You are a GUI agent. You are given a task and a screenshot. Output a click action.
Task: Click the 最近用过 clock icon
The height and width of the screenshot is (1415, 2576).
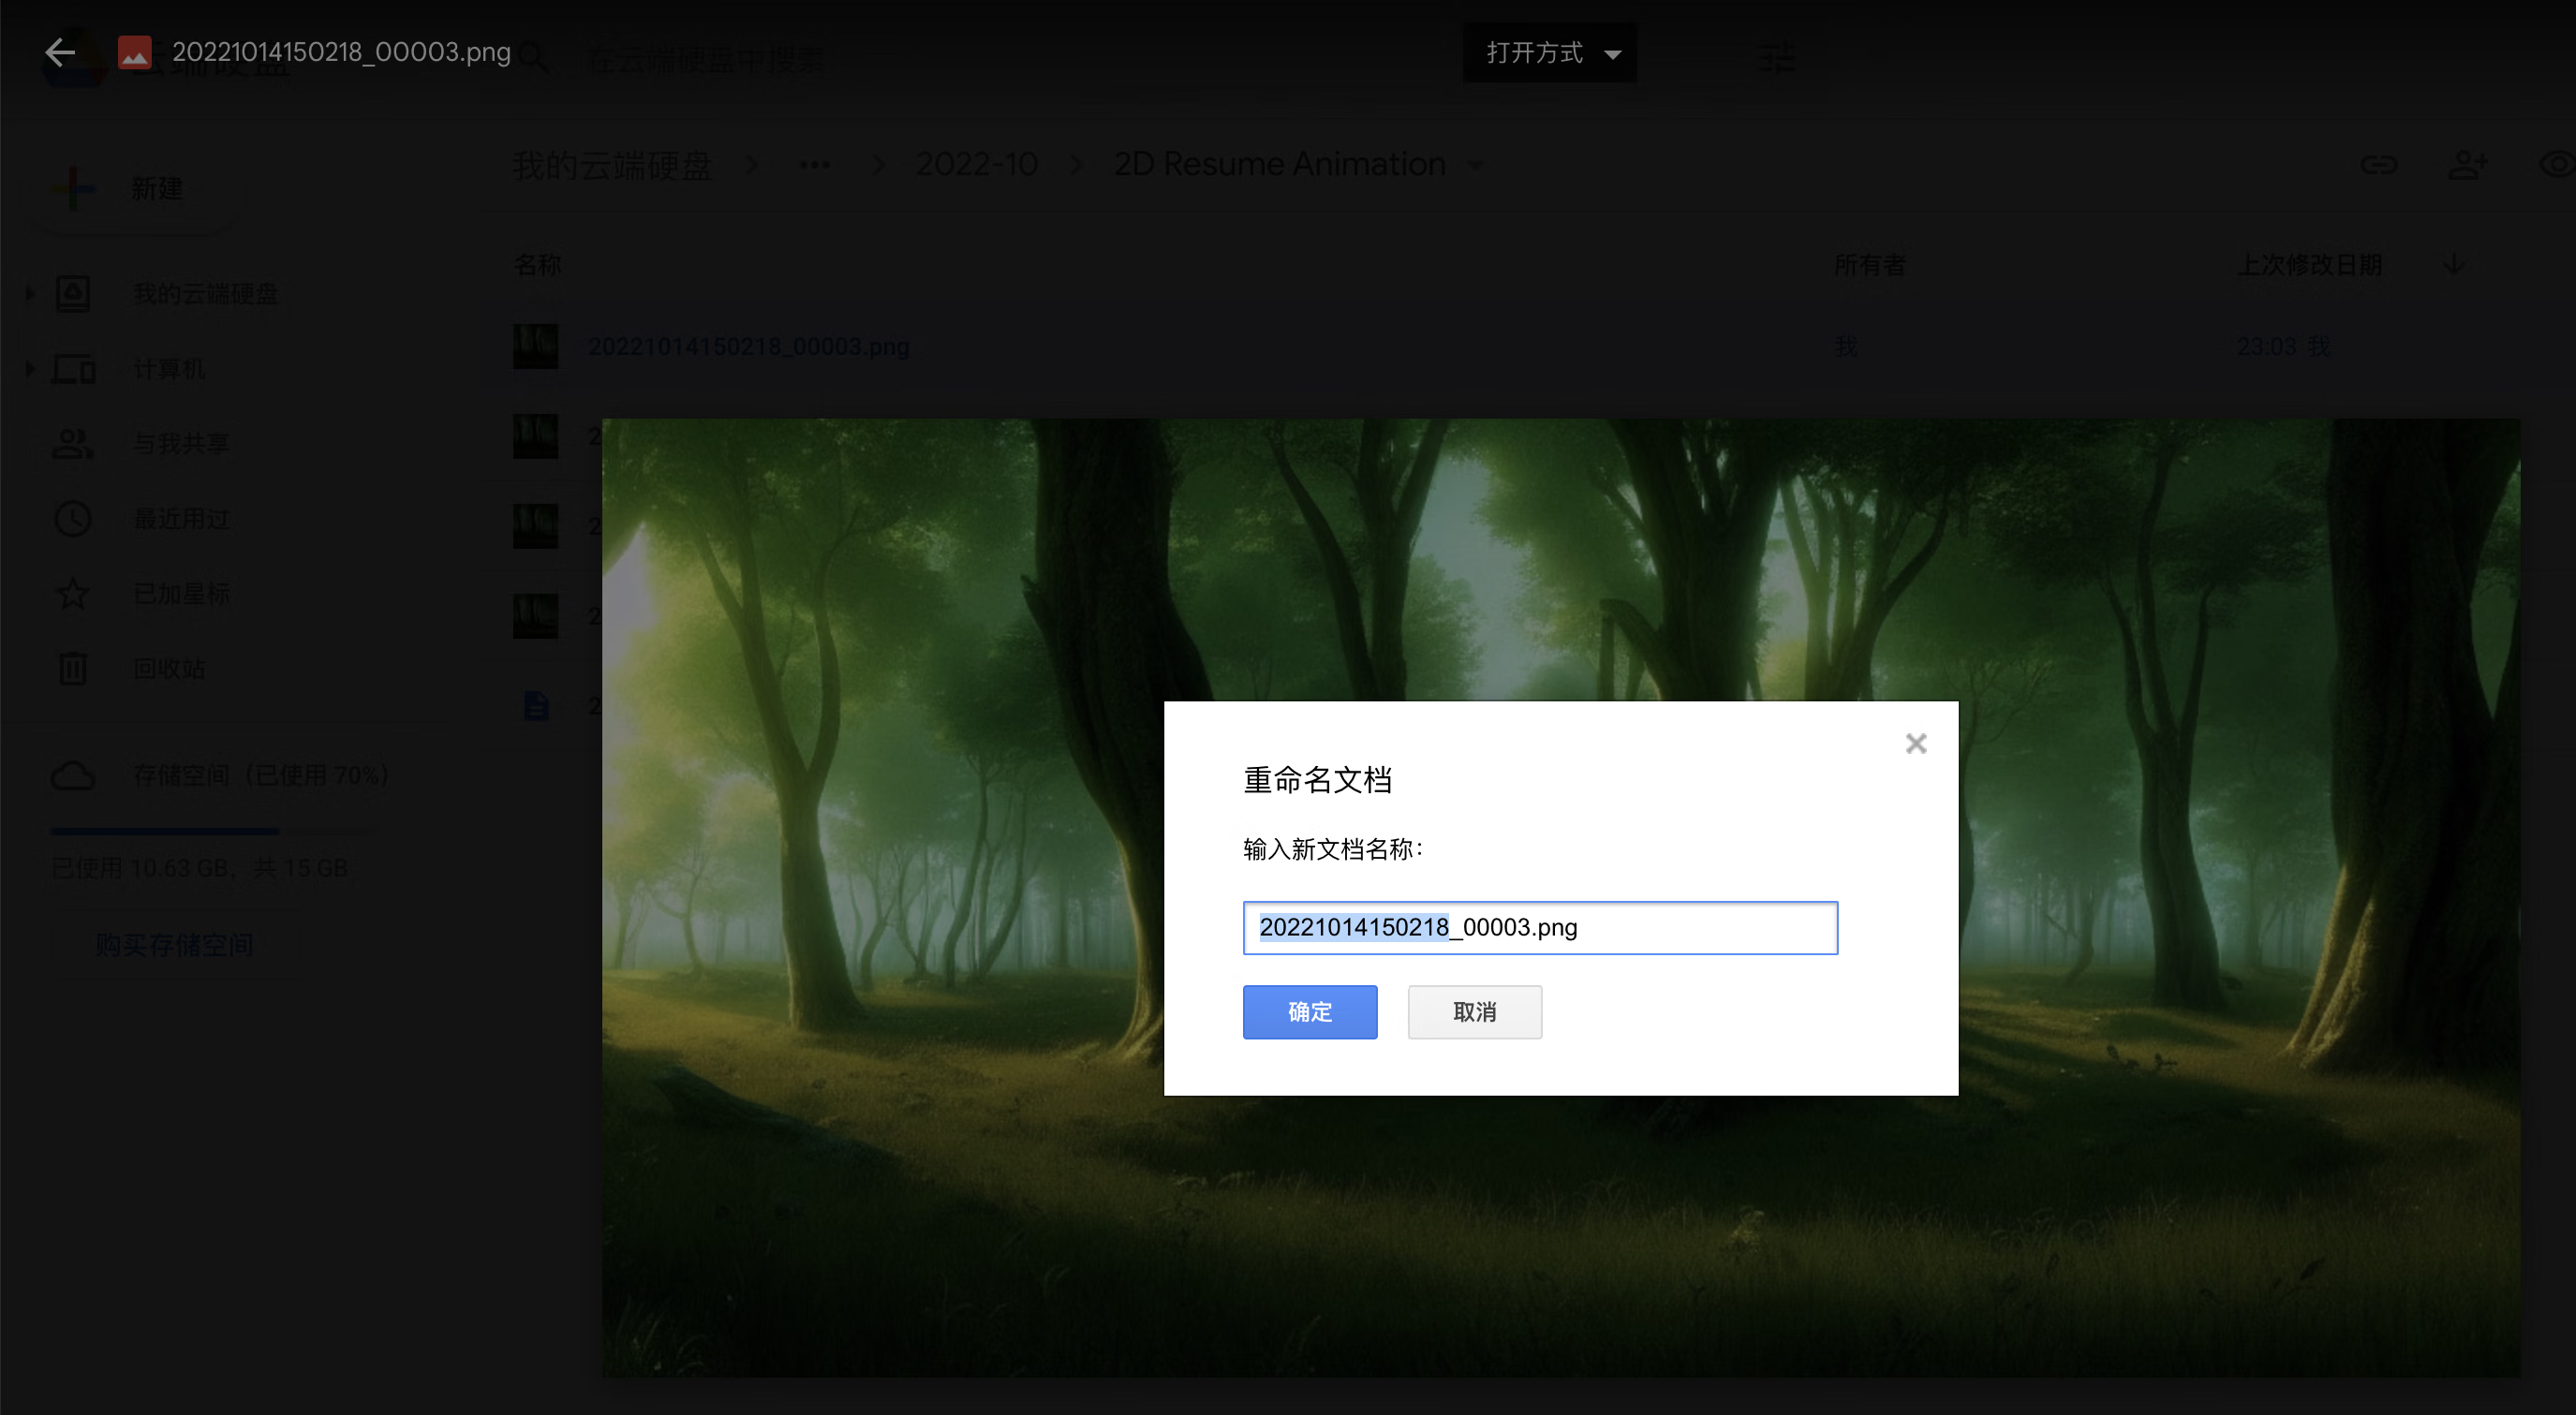click(73, 519)
